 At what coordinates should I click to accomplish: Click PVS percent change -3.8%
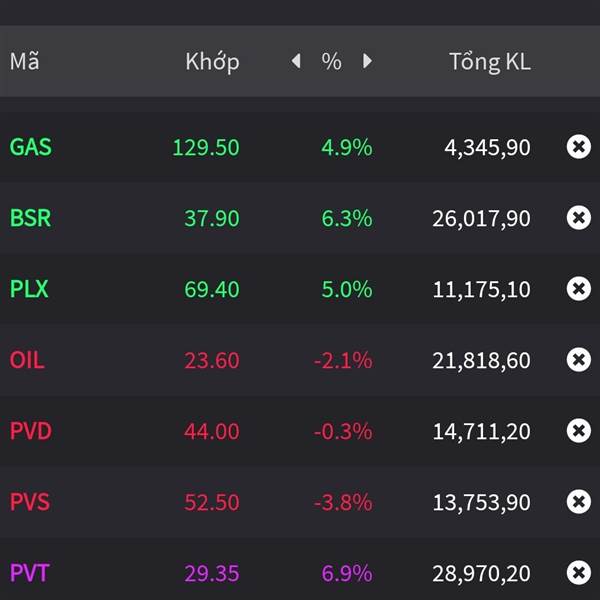pyautogui.click(x=343, y=502)
